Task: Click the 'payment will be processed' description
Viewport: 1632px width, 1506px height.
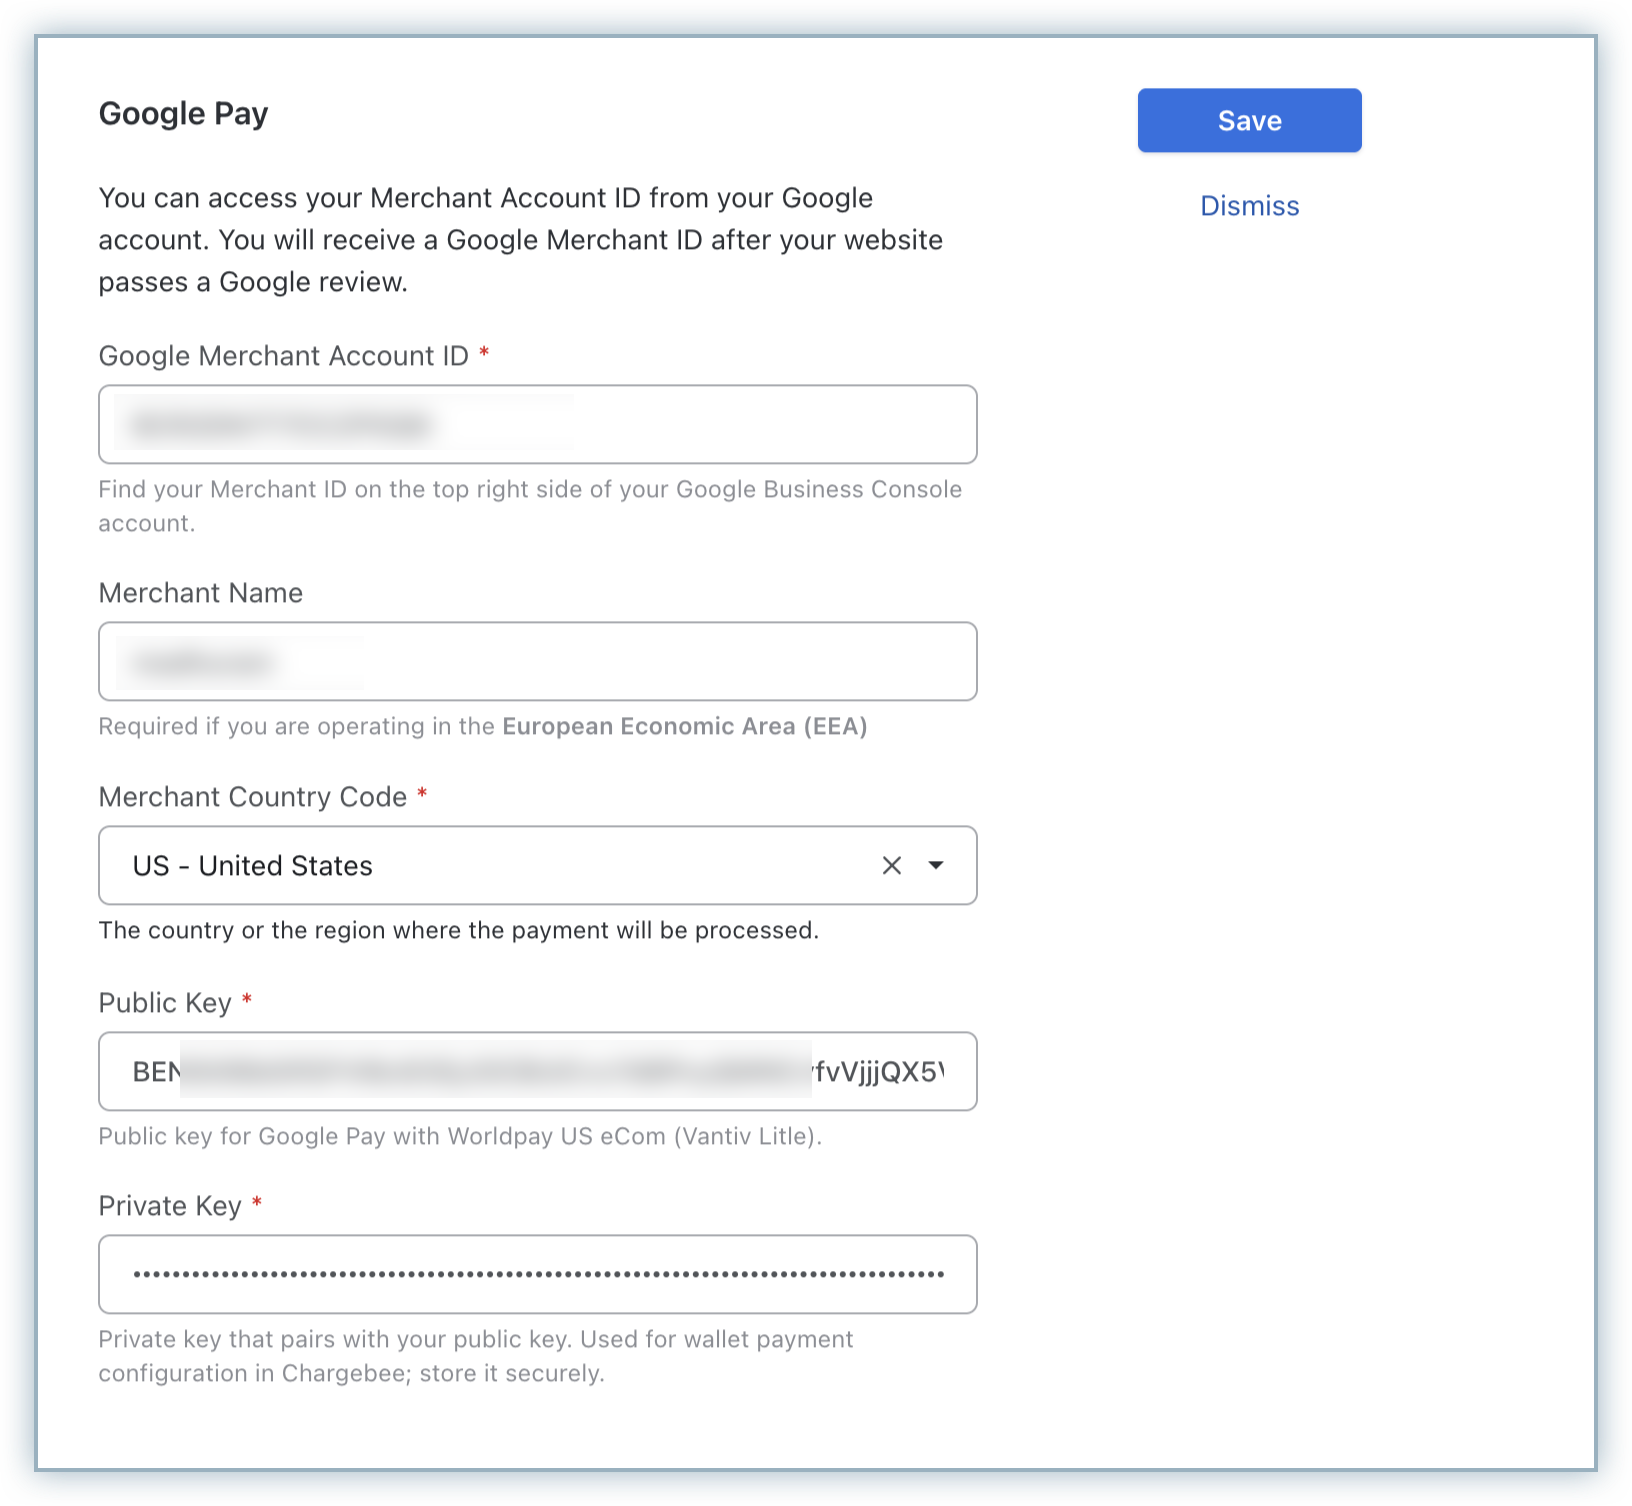Action: 459,930
